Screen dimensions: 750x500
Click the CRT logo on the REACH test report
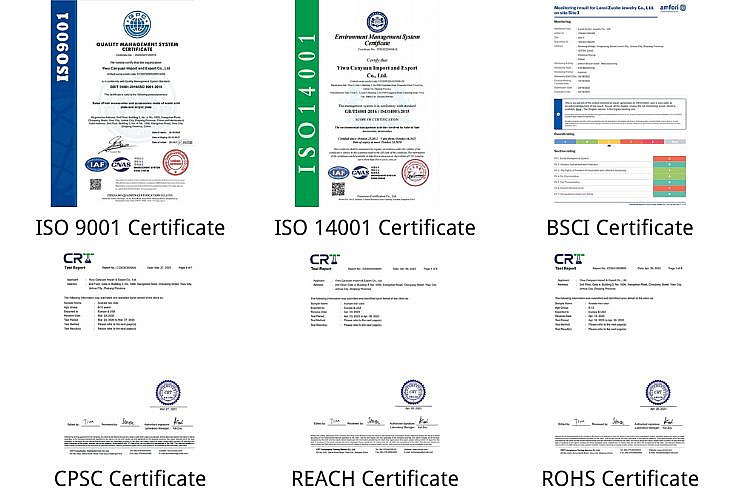325,260
